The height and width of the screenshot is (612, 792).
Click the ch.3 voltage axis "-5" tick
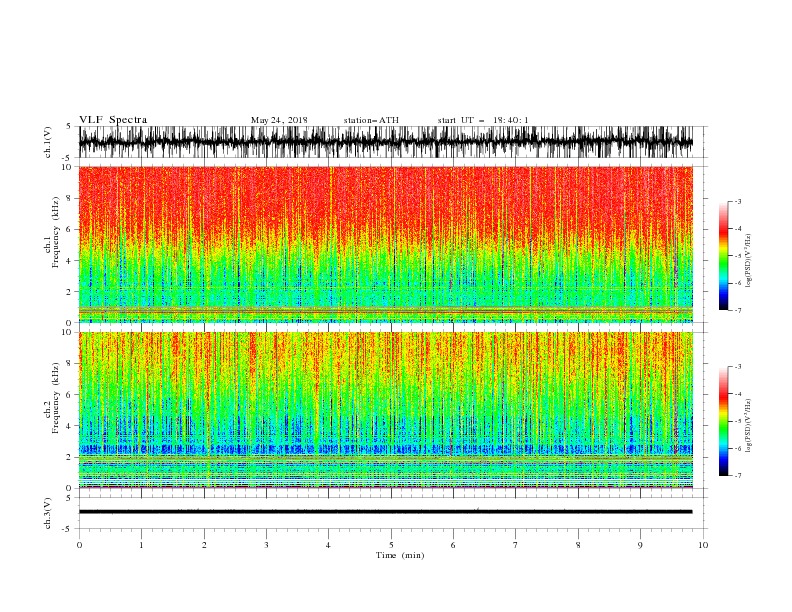click(68, 529)
